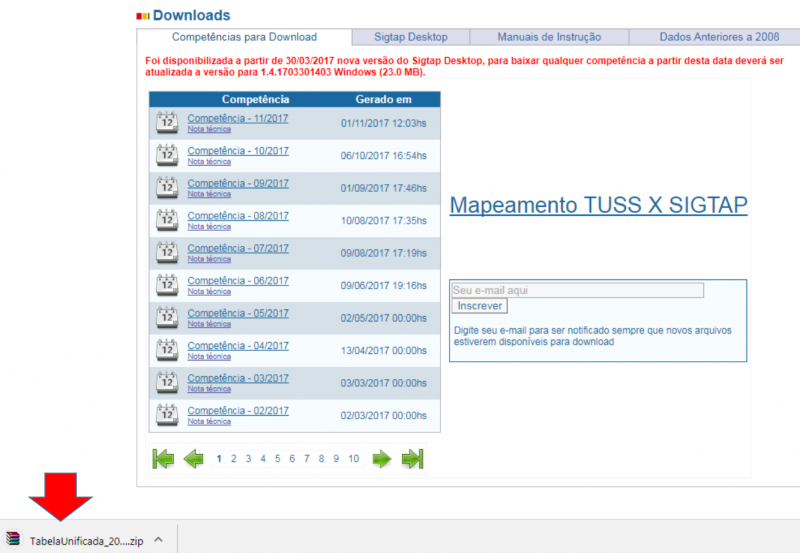Open Mapeamento TUSS X SIGTAP link
The height and width of the screenshot is (553, 800).
click(598, 205)
